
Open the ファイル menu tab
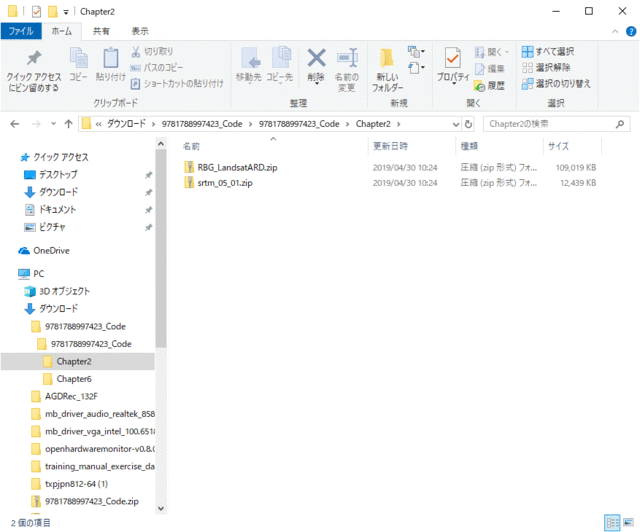pos(21,31)
